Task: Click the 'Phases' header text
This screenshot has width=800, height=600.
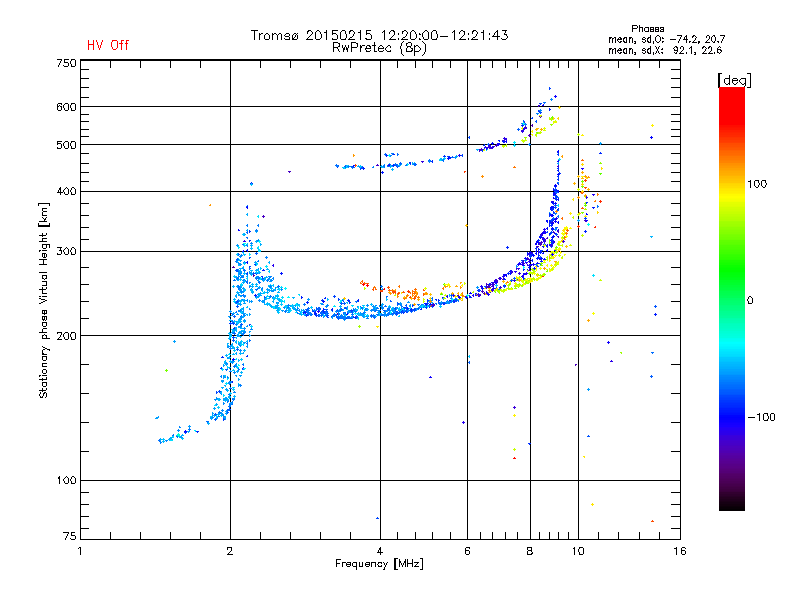Action: pos(647,29)
